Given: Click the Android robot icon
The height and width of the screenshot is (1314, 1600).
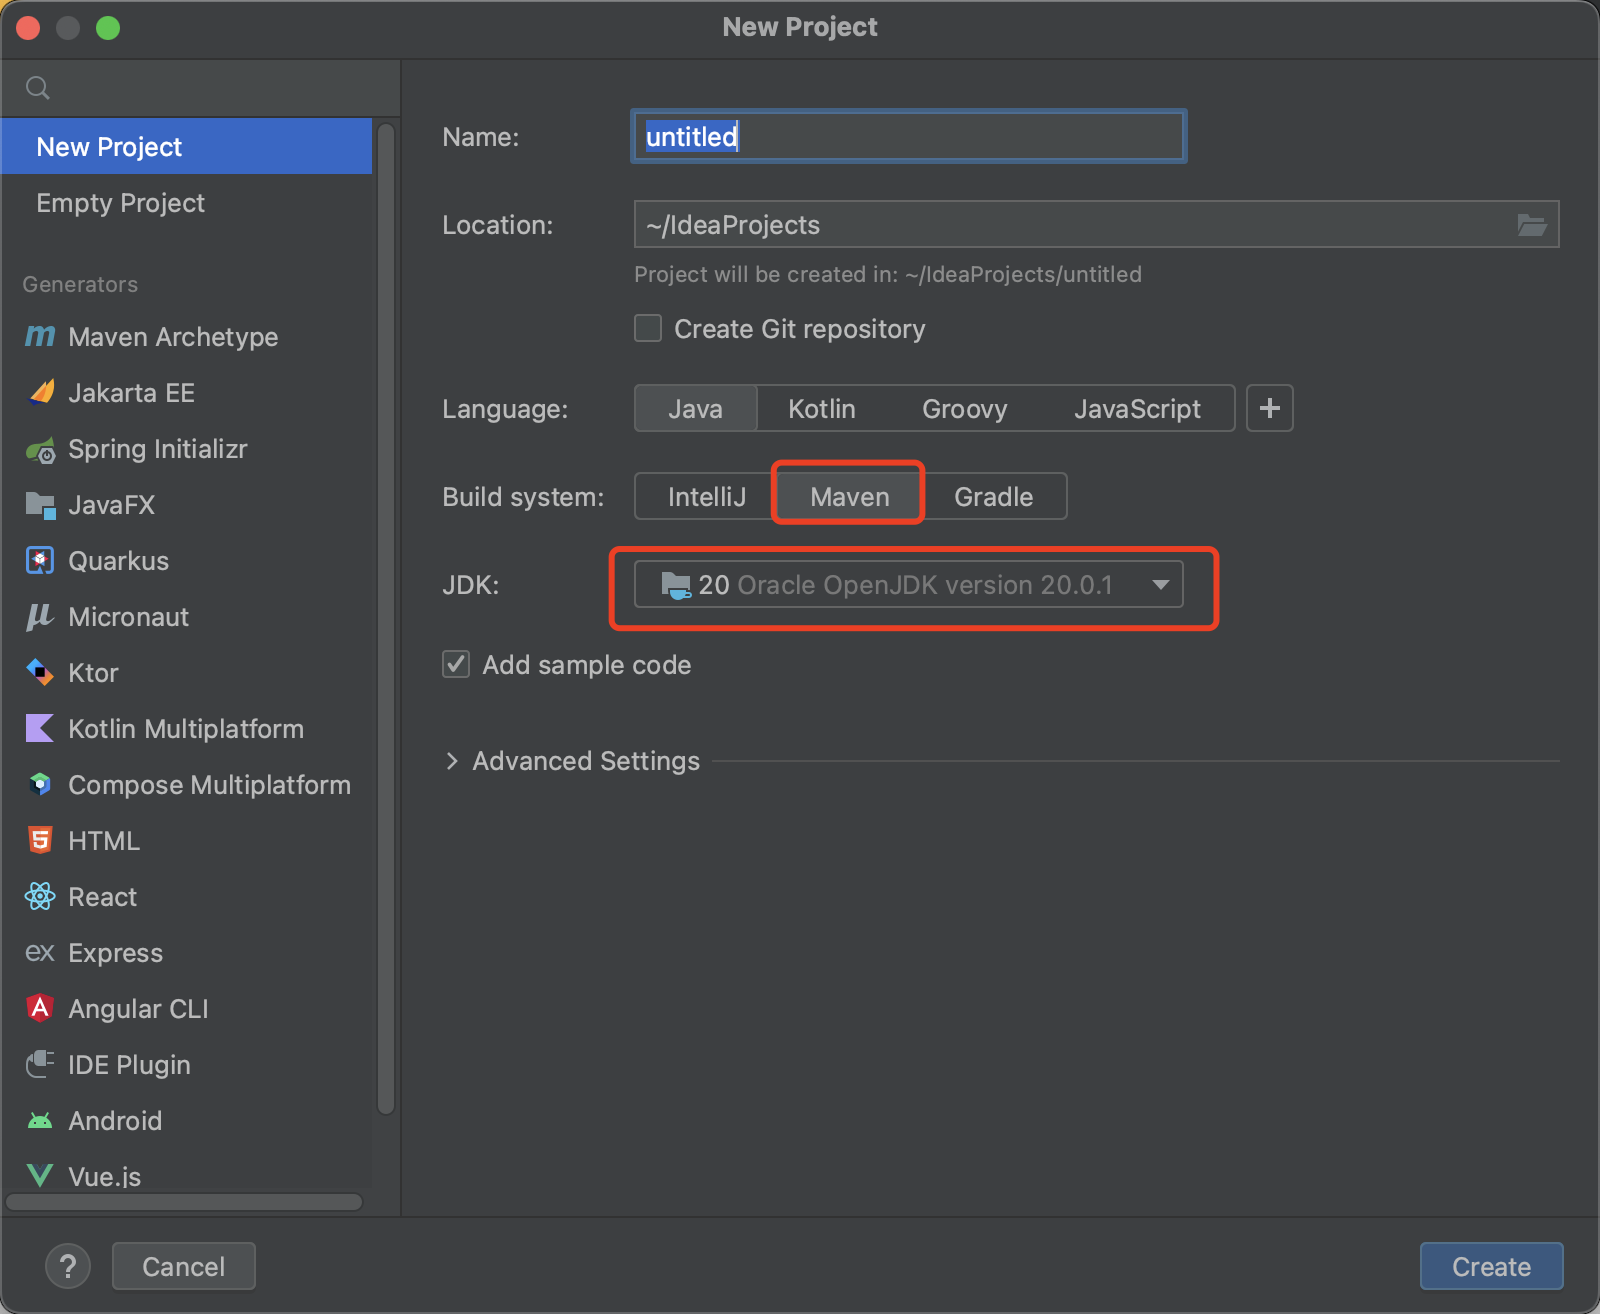Looking at the screenshot, I should click(40, 1121).
